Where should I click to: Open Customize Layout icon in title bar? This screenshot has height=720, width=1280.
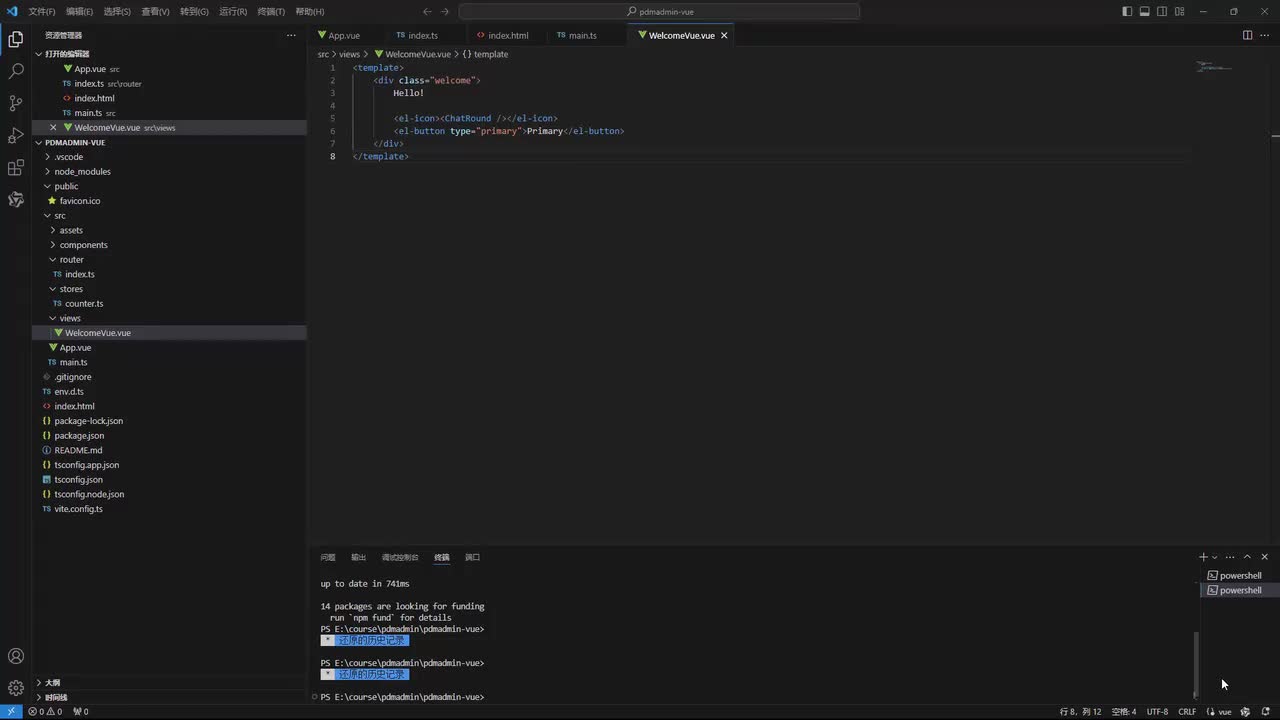coord(1180,11)
